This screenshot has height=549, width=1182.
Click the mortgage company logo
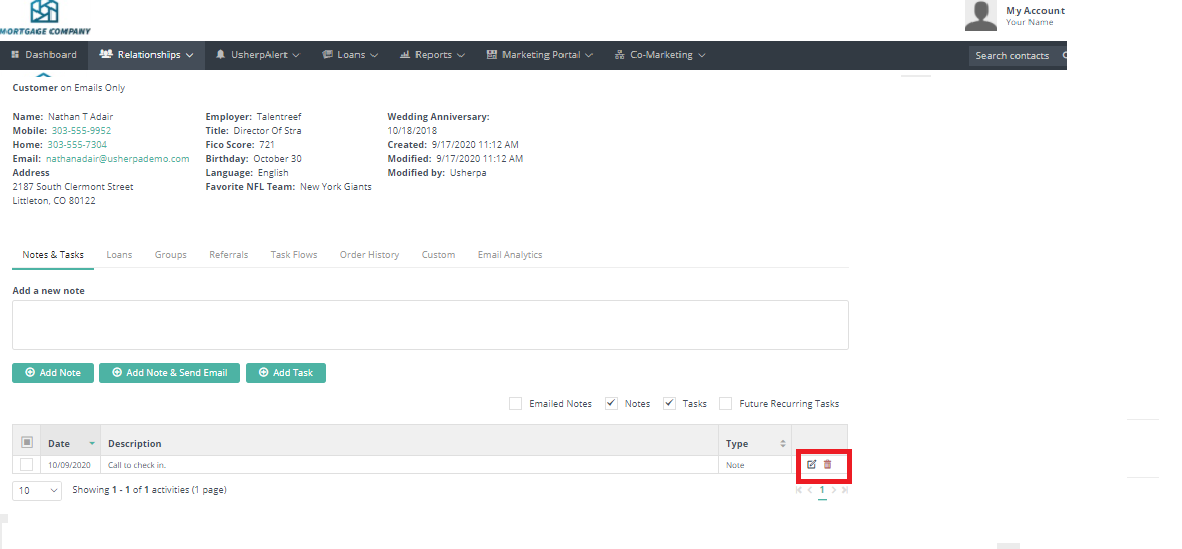coord(43,15)
